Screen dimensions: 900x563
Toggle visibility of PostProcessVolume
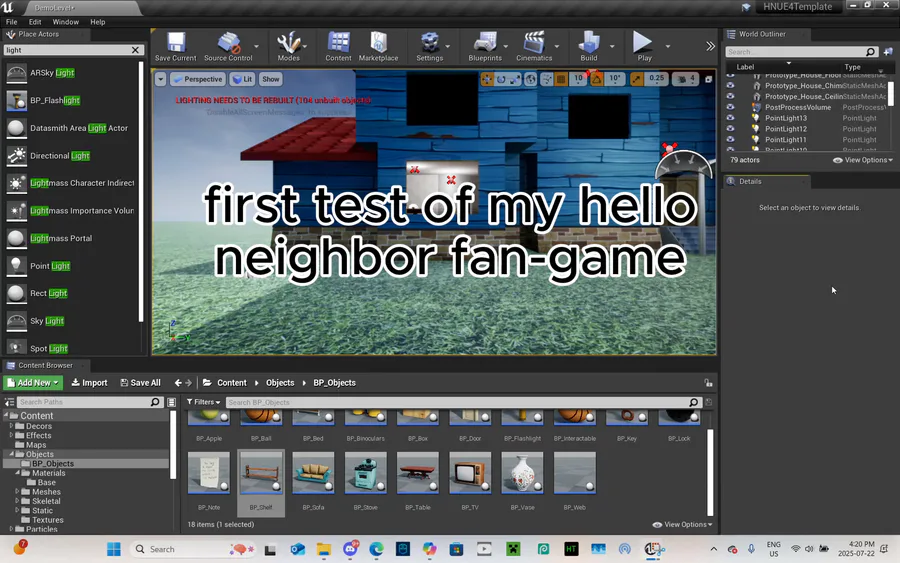pos(730,107)
